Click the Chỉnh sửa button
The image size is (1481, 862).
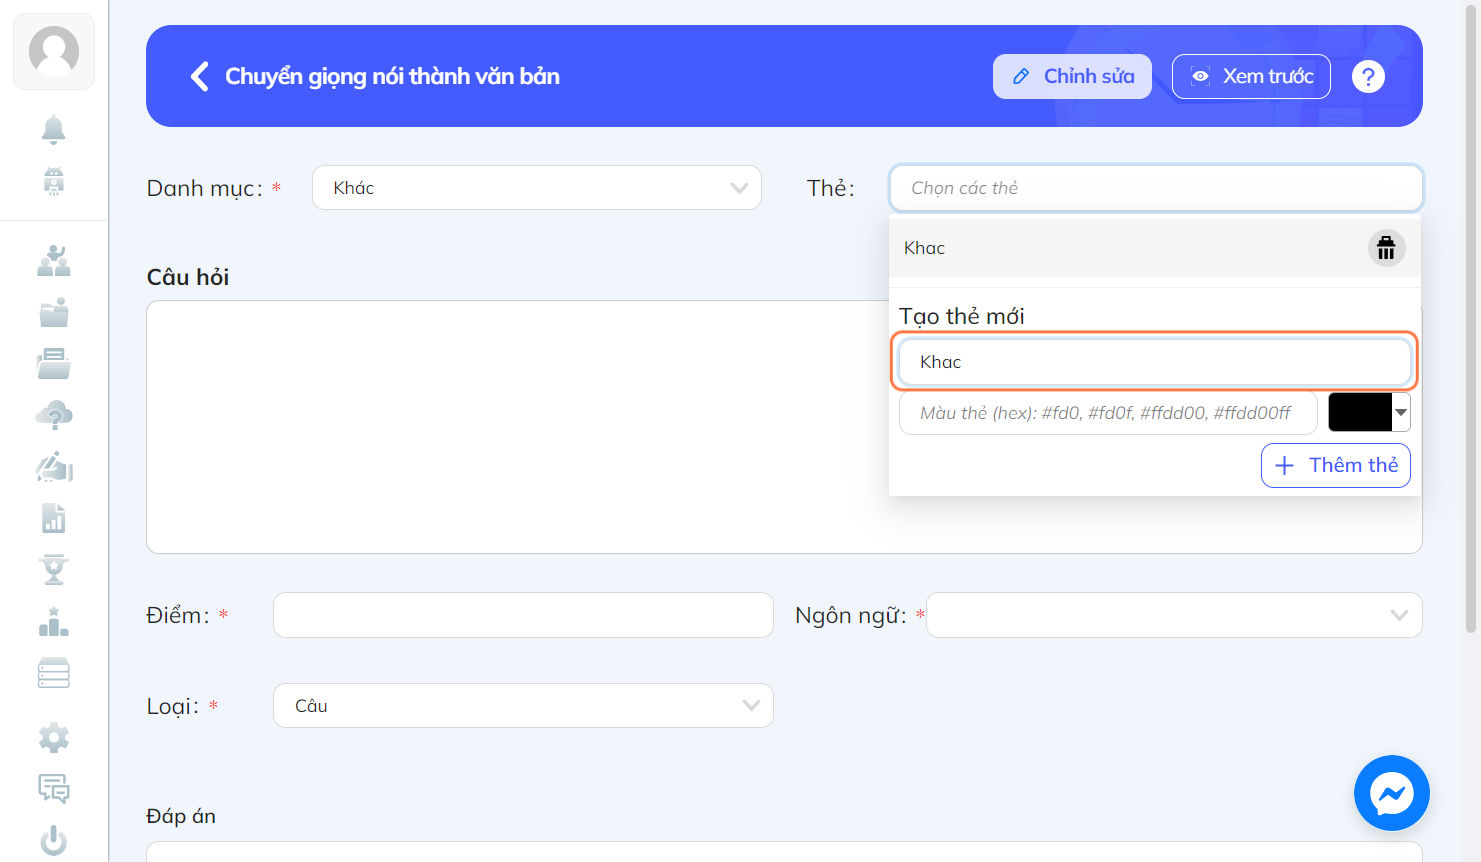tap(1072, 76)
